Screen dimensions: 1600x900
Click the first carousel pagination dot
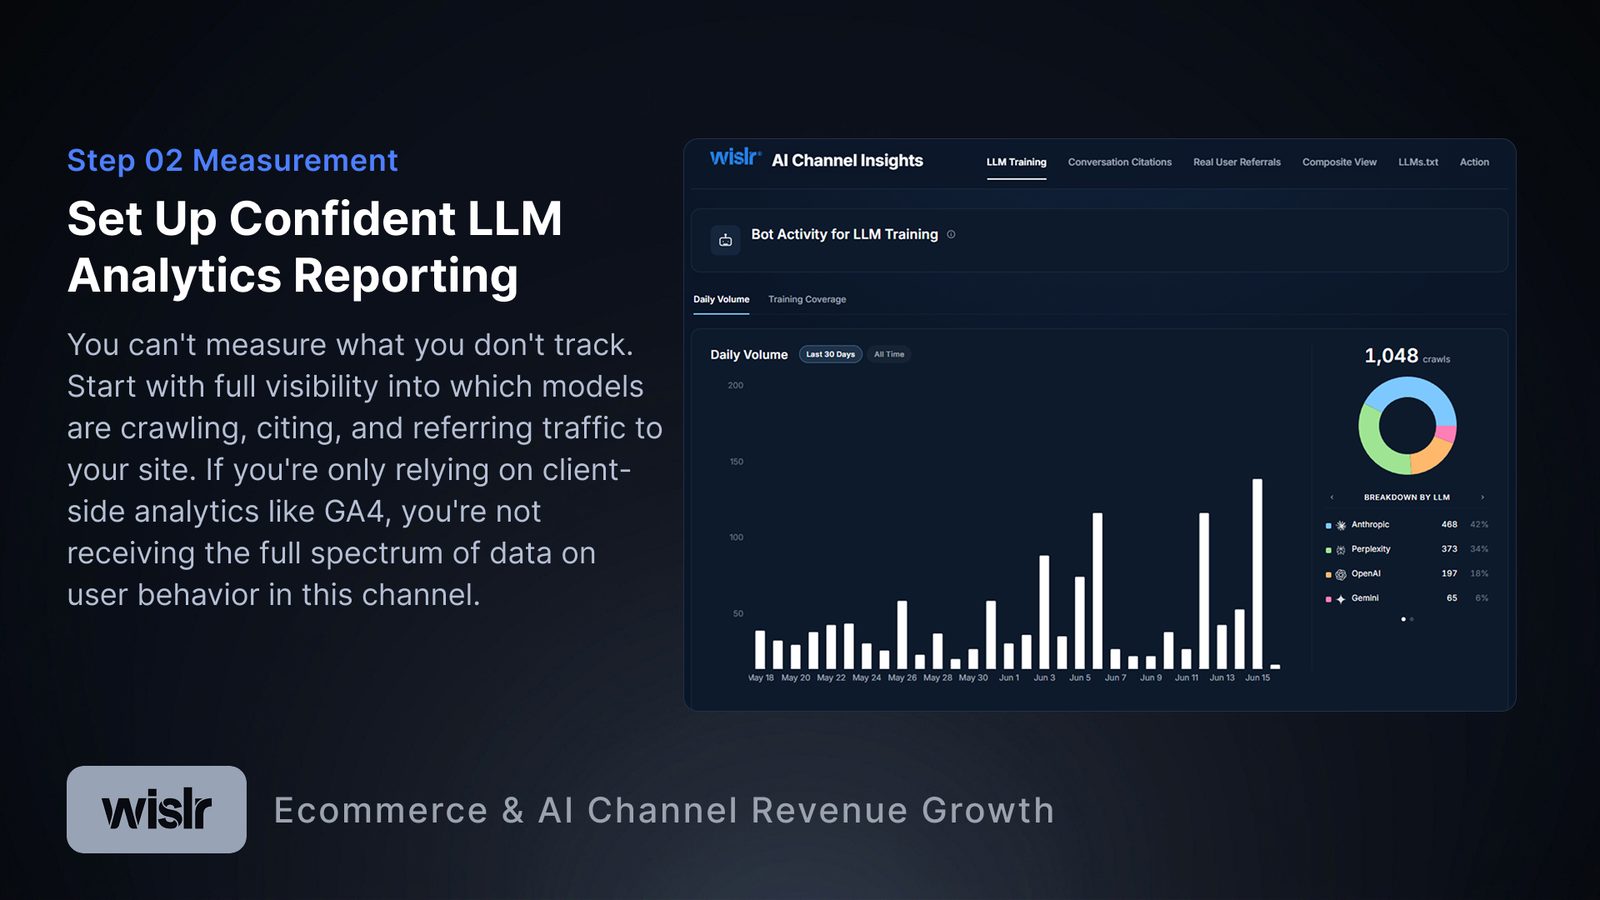tap(1403, 619)
